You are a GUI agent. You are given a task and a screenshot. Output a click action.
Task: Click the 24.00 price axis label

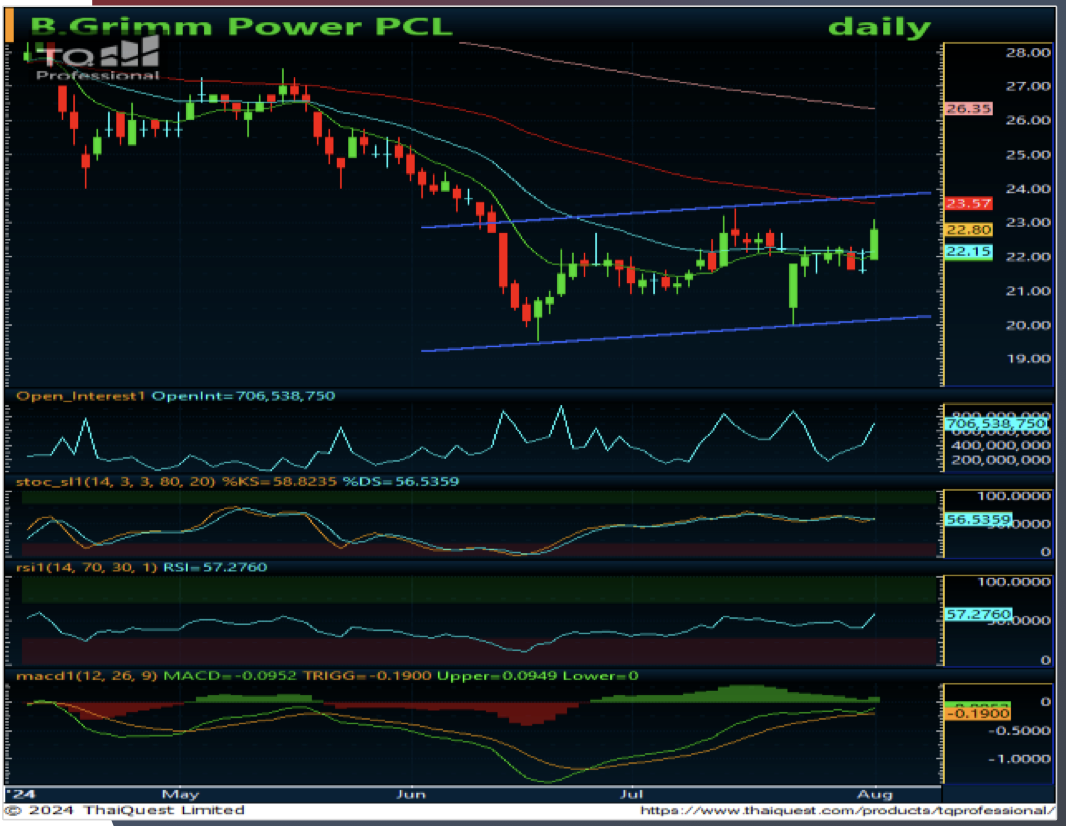pos(1028,189)
